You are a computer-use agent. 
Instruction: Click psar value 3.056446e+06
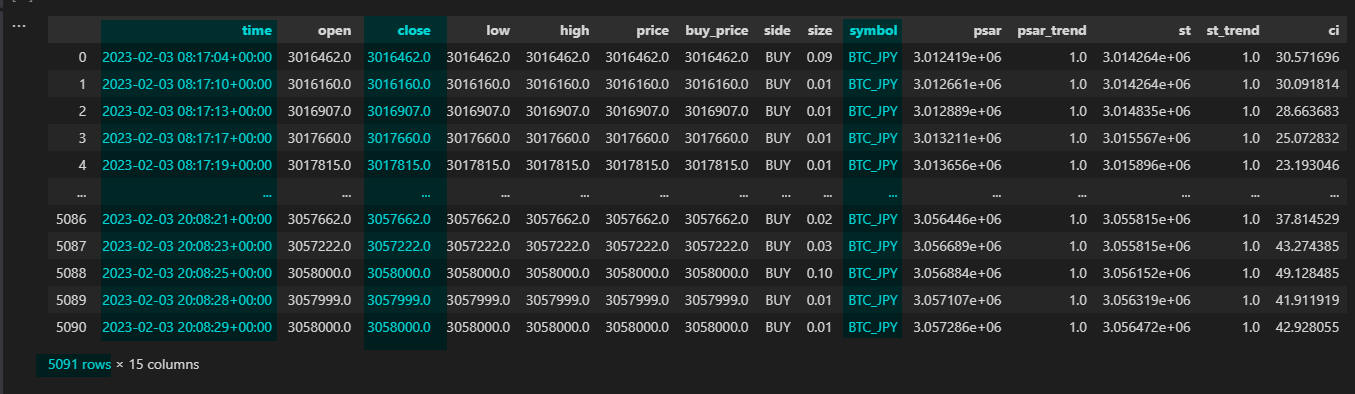tap(957, 218)
